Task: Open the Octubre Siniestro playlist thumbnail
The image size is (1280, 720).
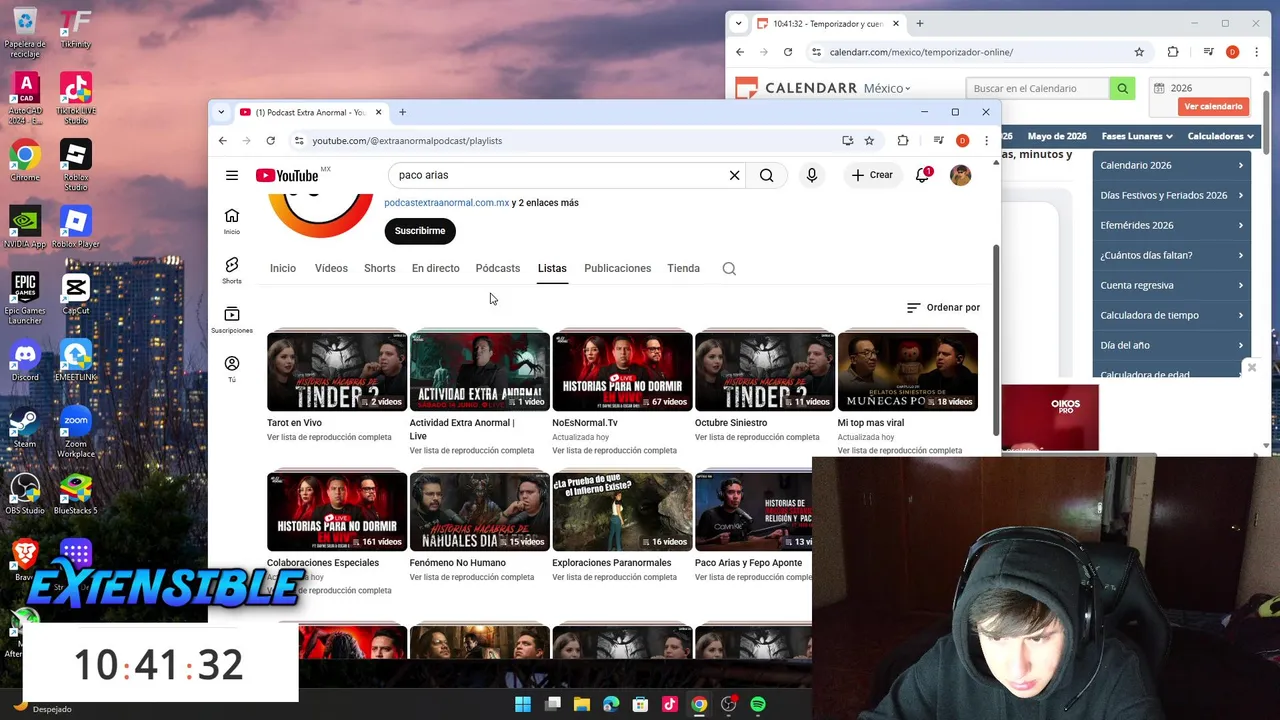Action: [765, 371]
